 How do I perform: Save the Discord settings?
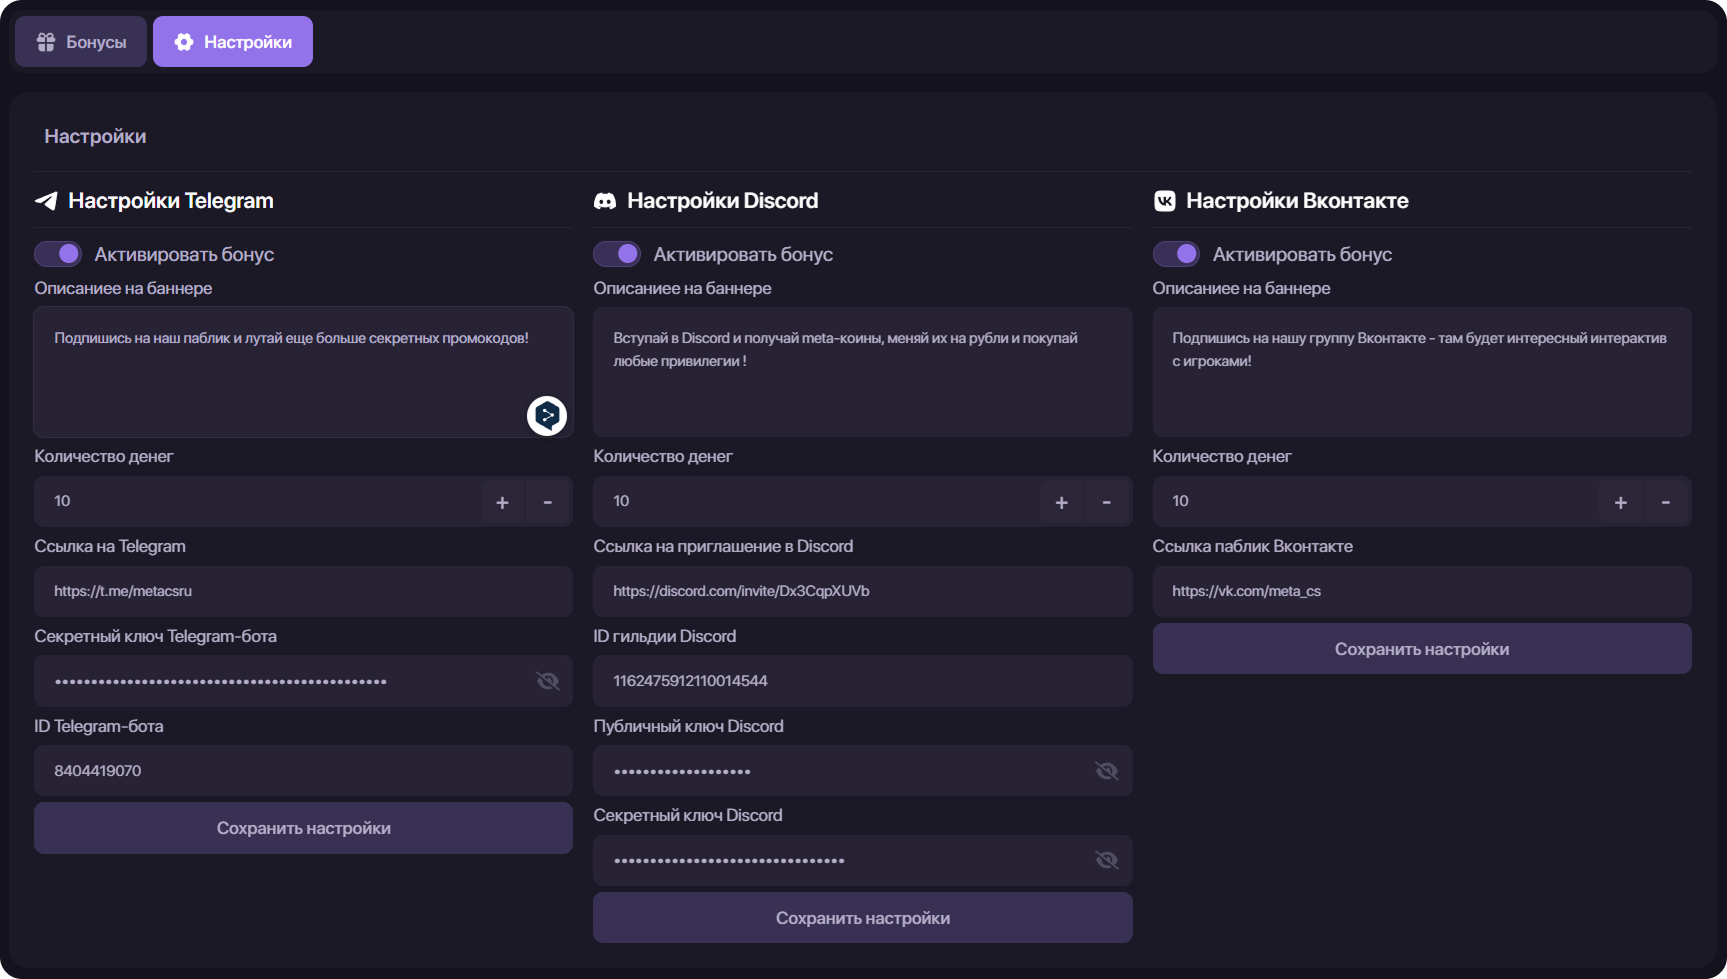pos(862,918)
